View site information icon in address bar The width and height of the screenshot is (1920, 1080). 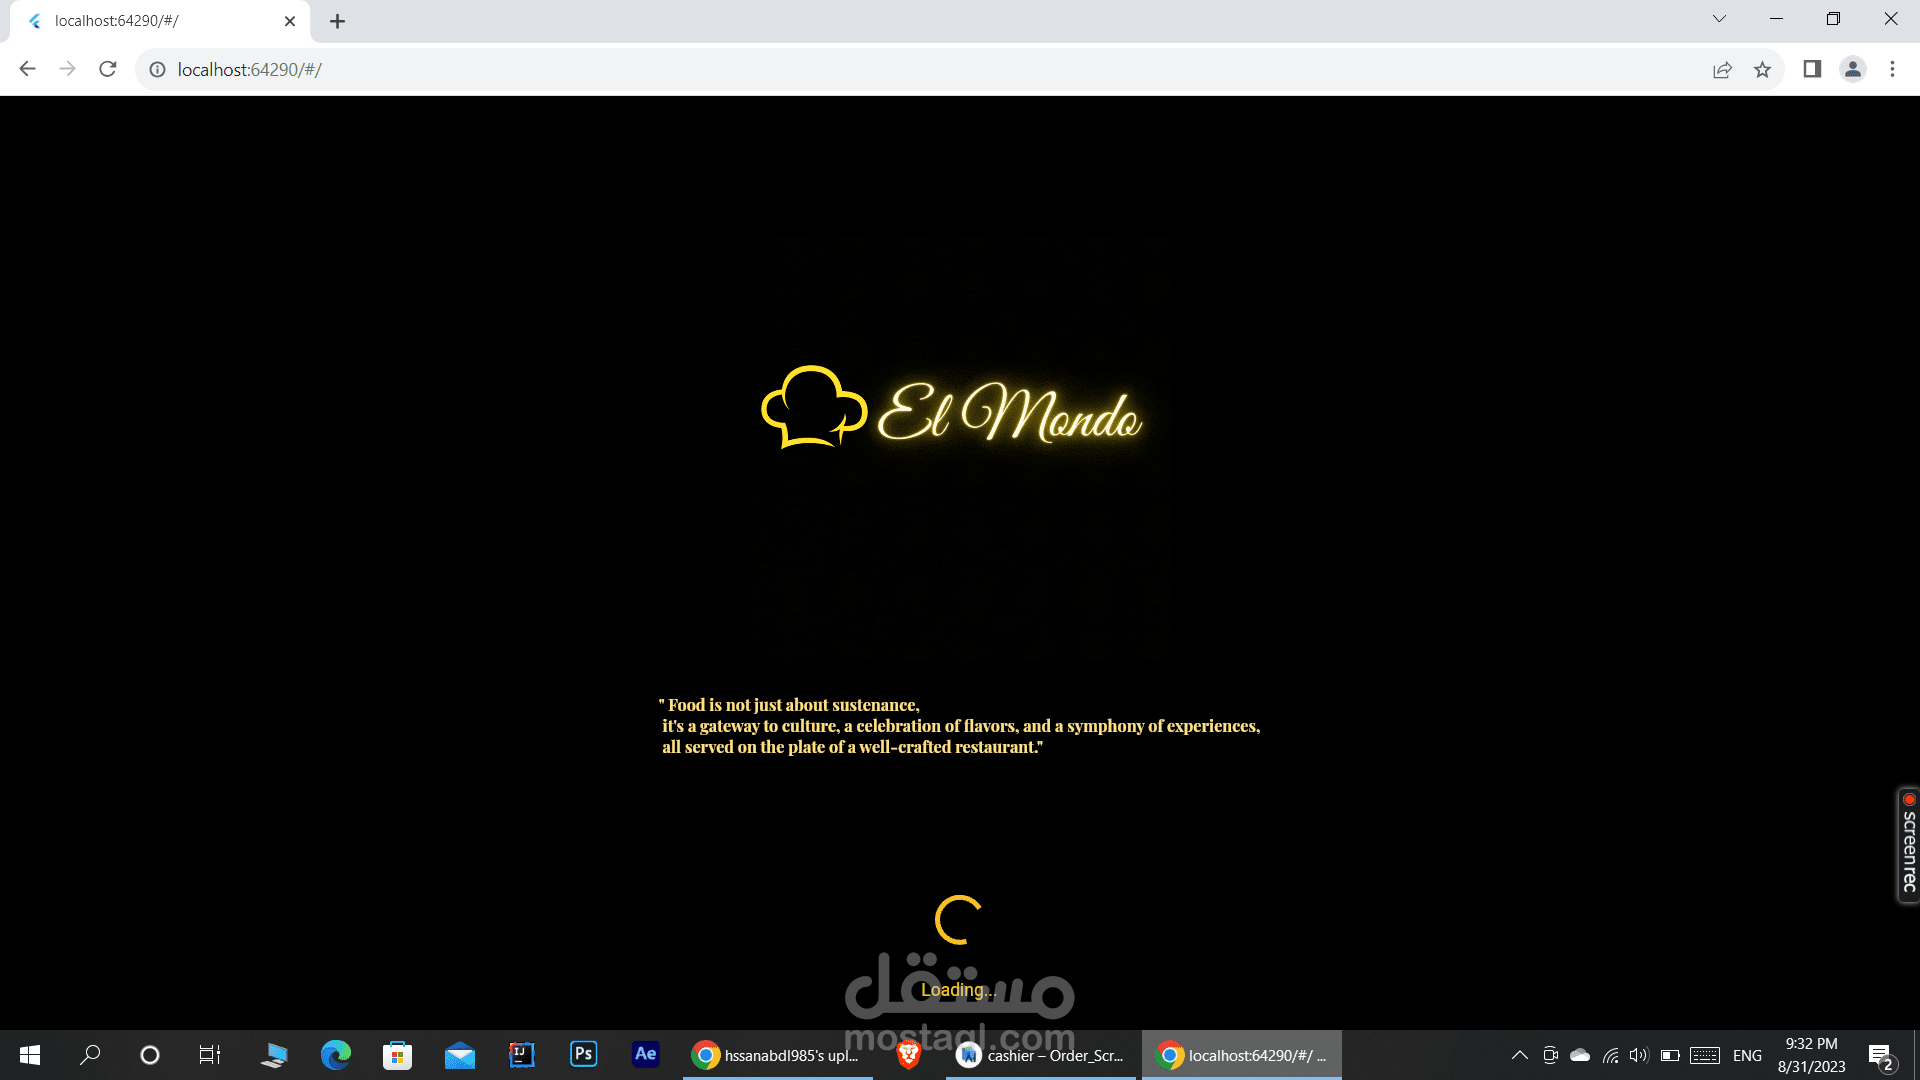tap(157, 69)
